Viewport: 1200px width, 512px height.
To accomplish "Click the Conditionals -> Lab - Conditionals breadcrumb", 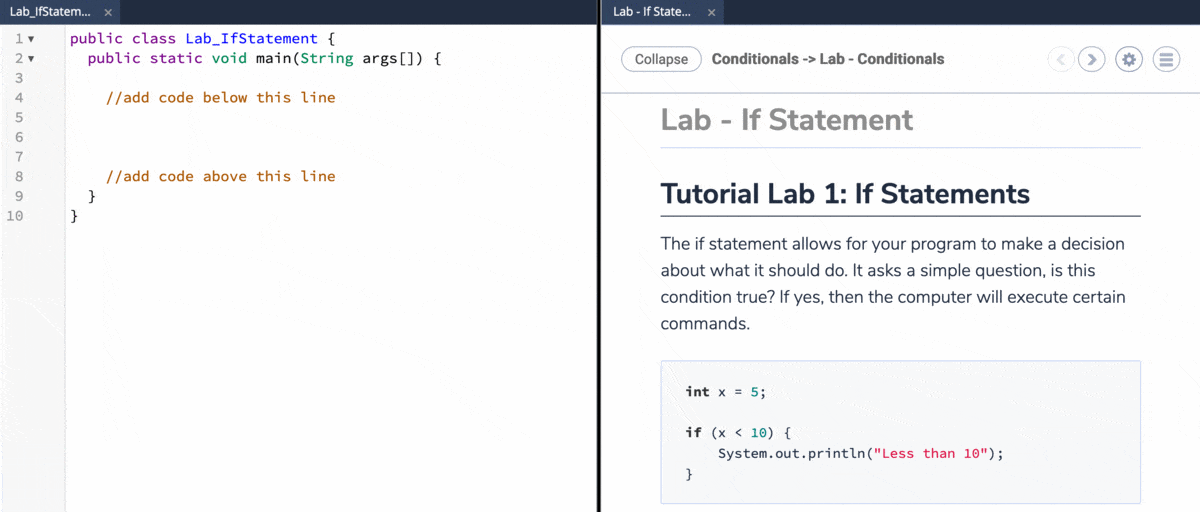I will click(x=827, y=59).
